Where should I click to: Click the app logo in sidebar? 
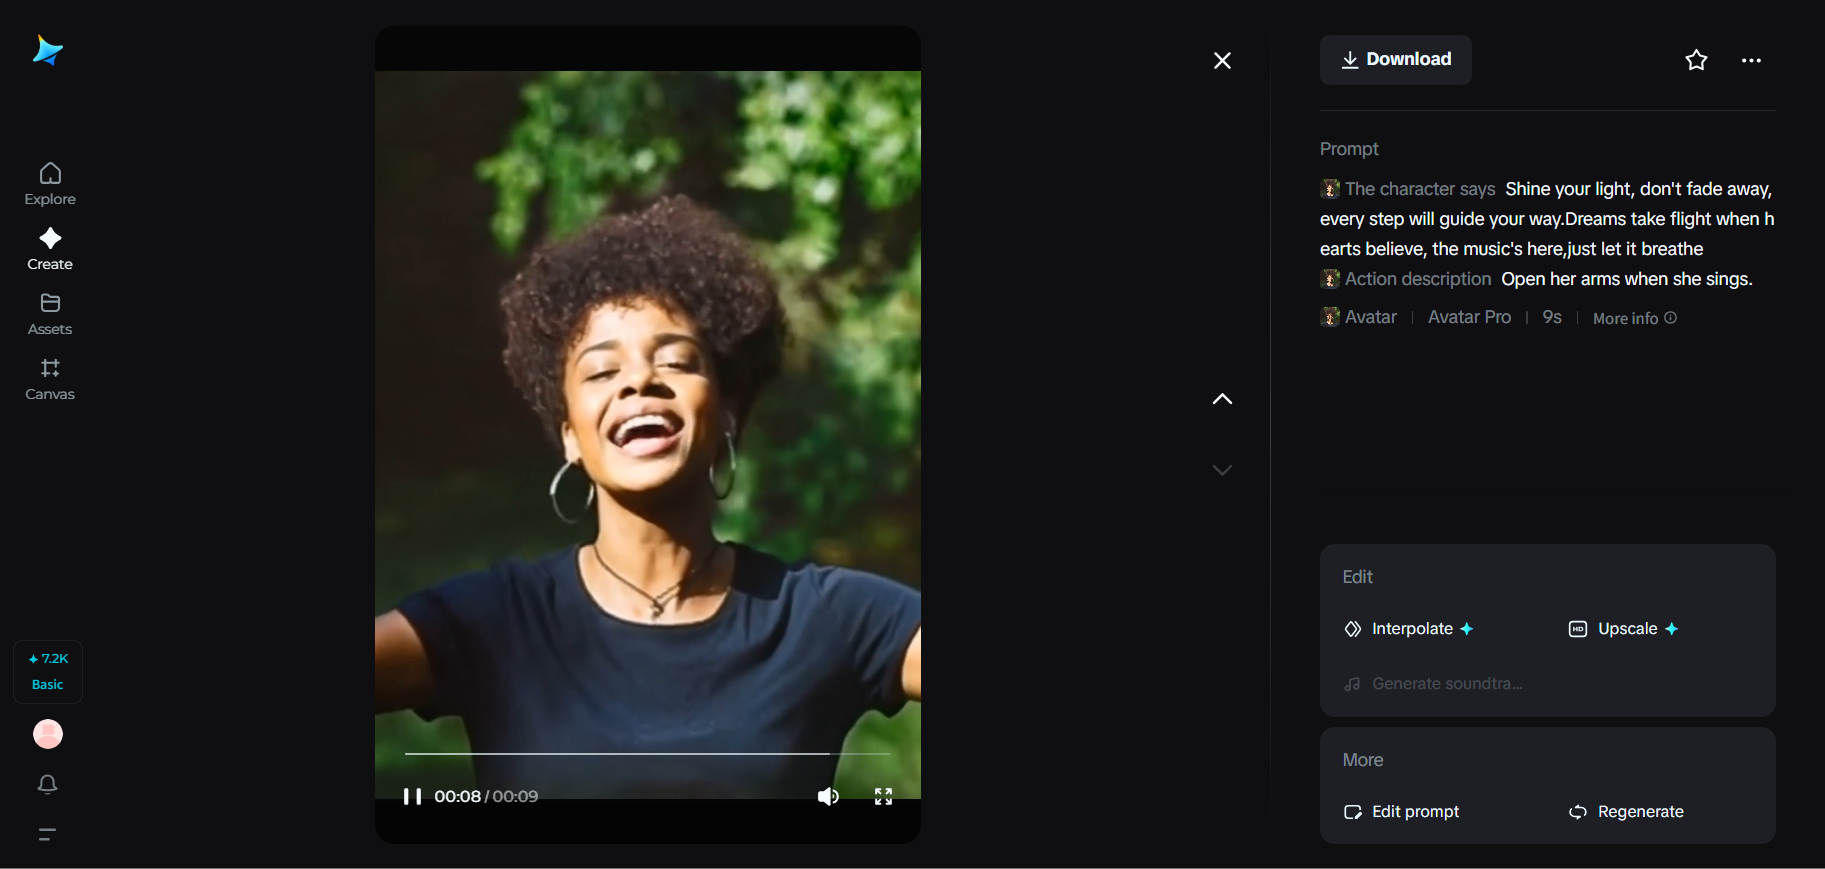(47, 50)
